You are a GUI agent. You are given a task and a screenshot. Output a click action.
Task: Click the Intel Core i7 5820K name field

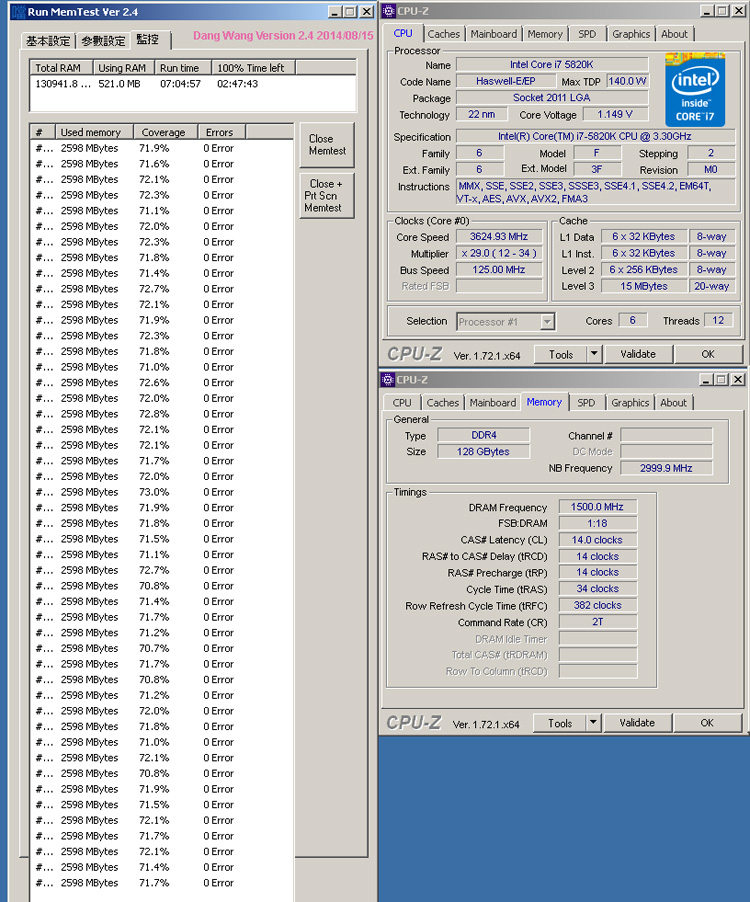552,64
